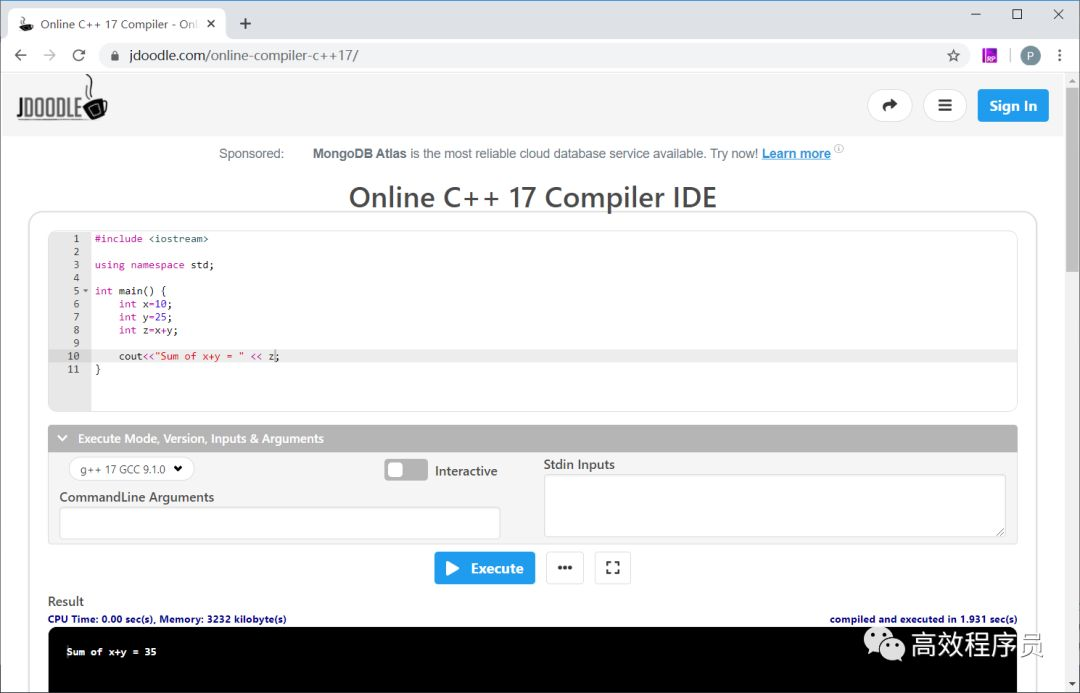
Task: Click the browser forward arrow
Action: [50, 55]
